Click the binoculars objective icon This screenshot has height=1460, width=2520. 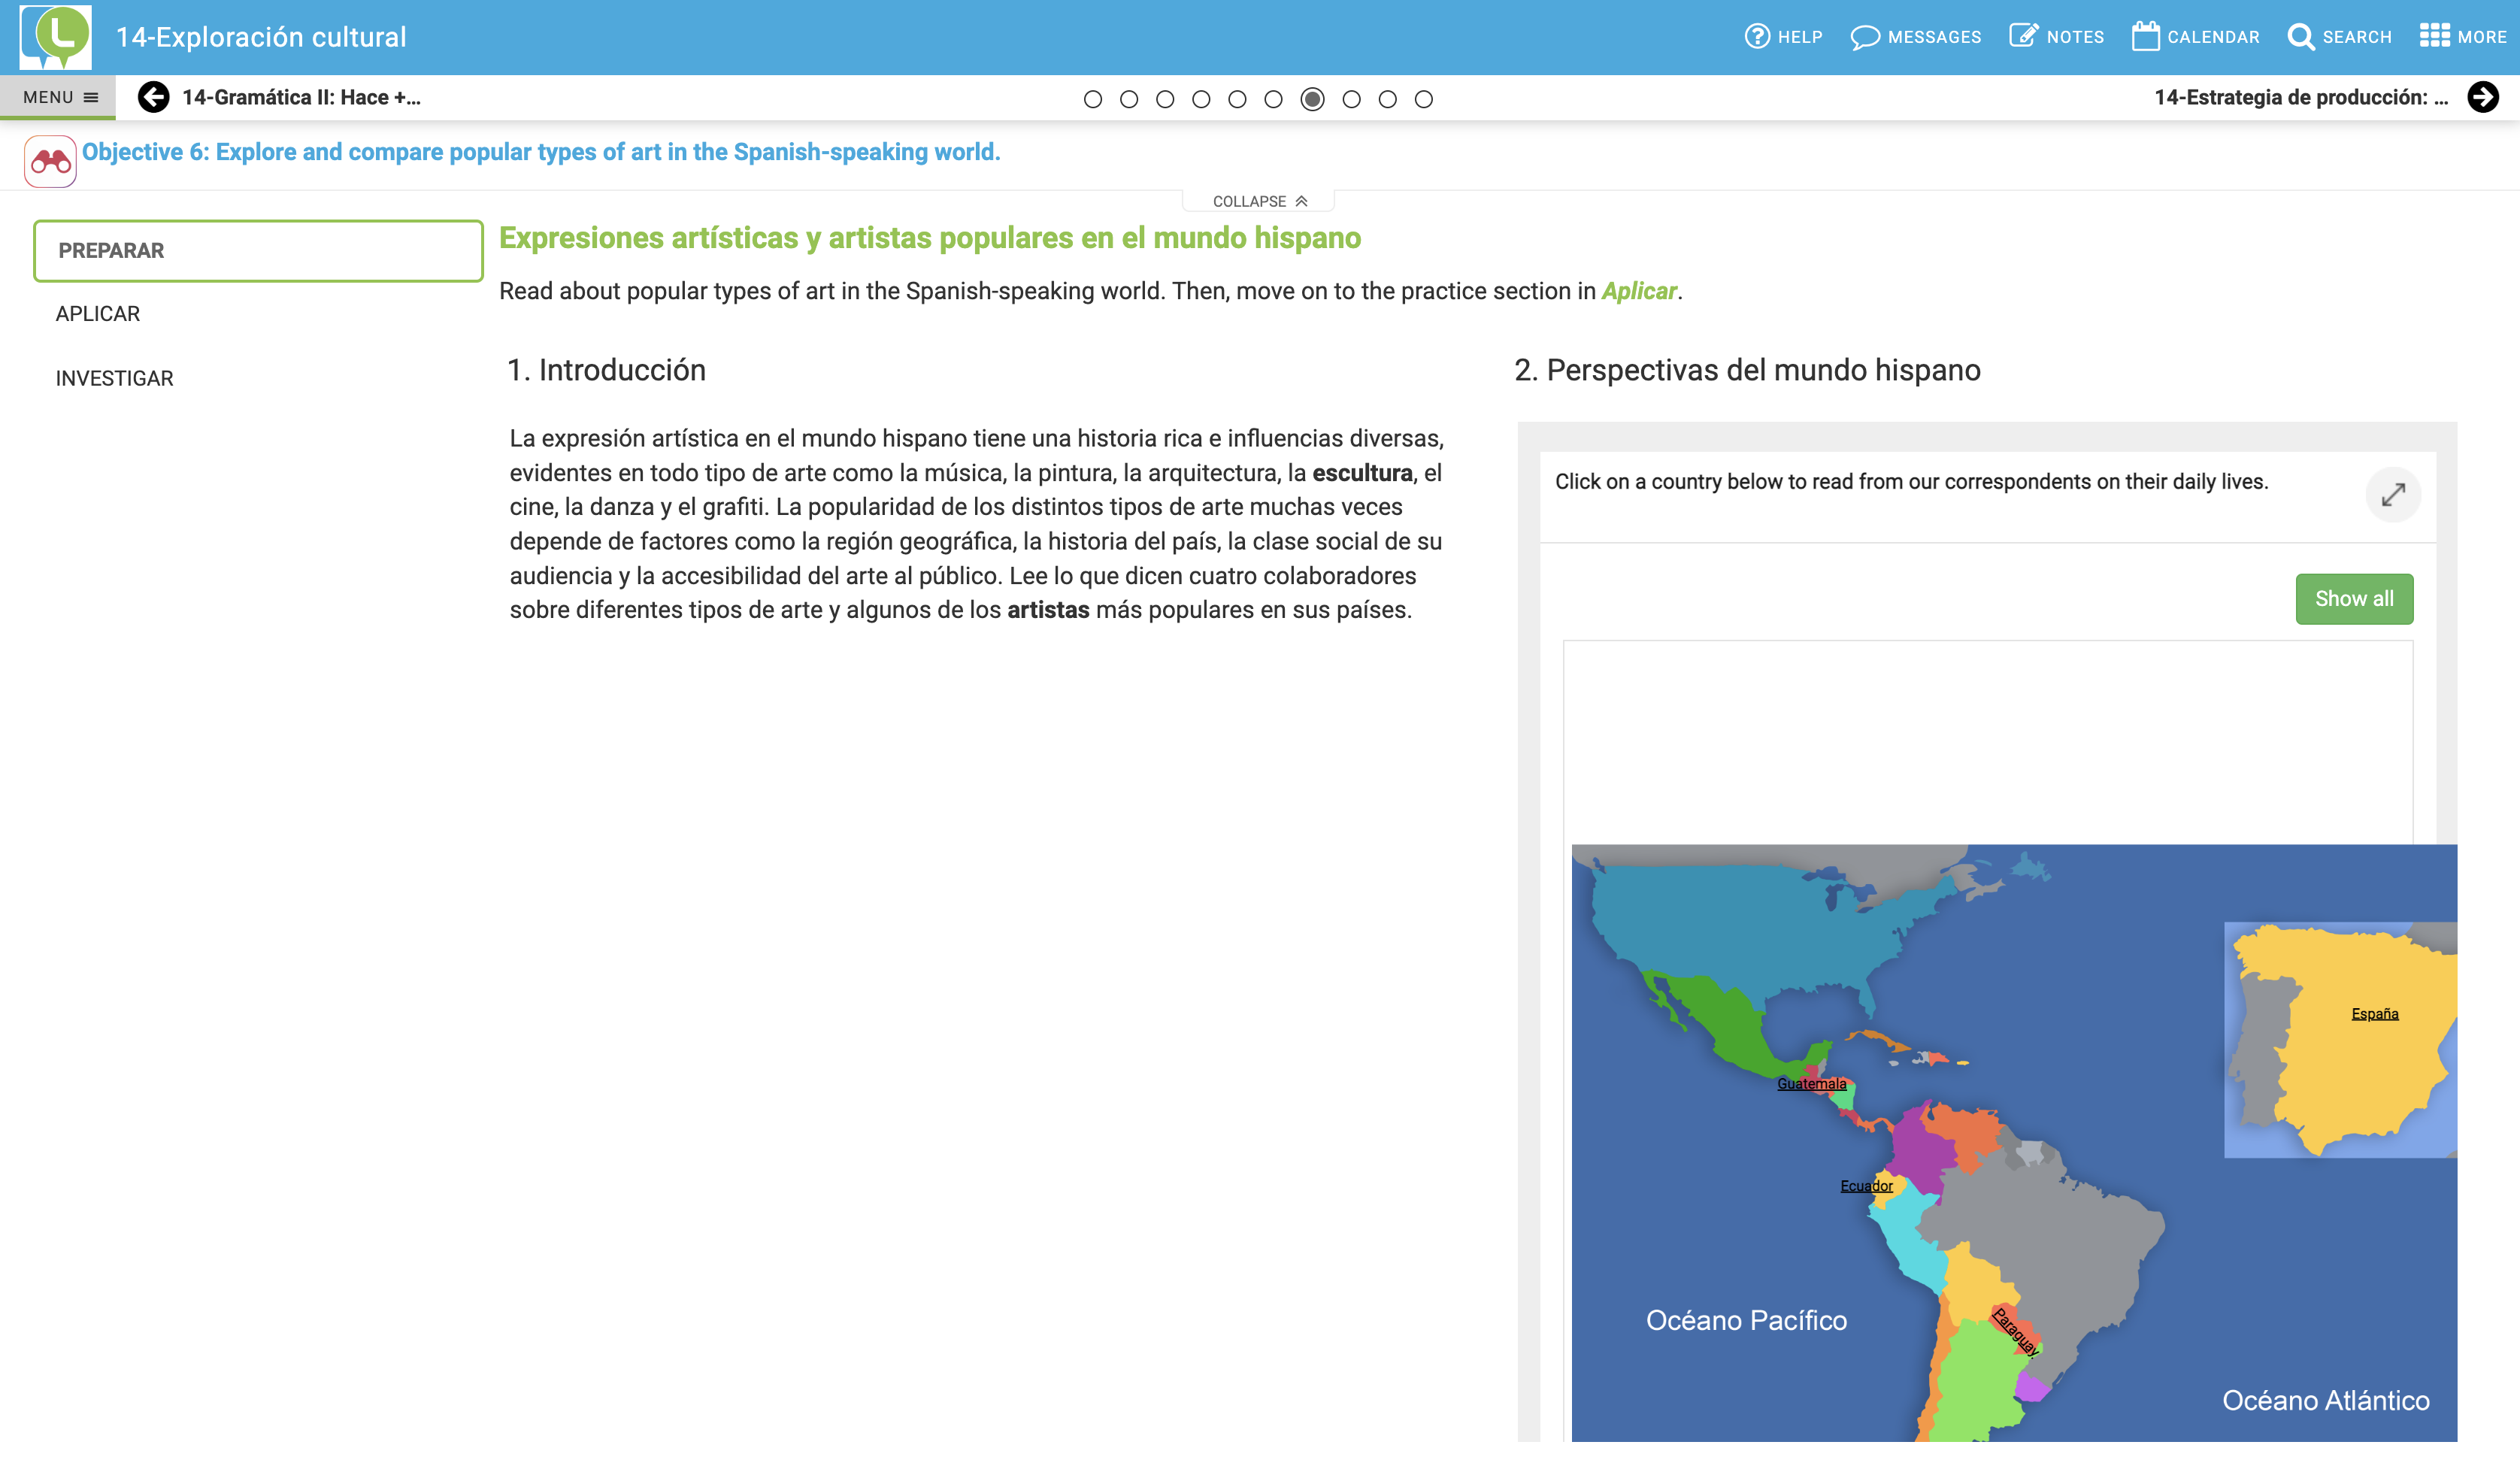(50, 161)
